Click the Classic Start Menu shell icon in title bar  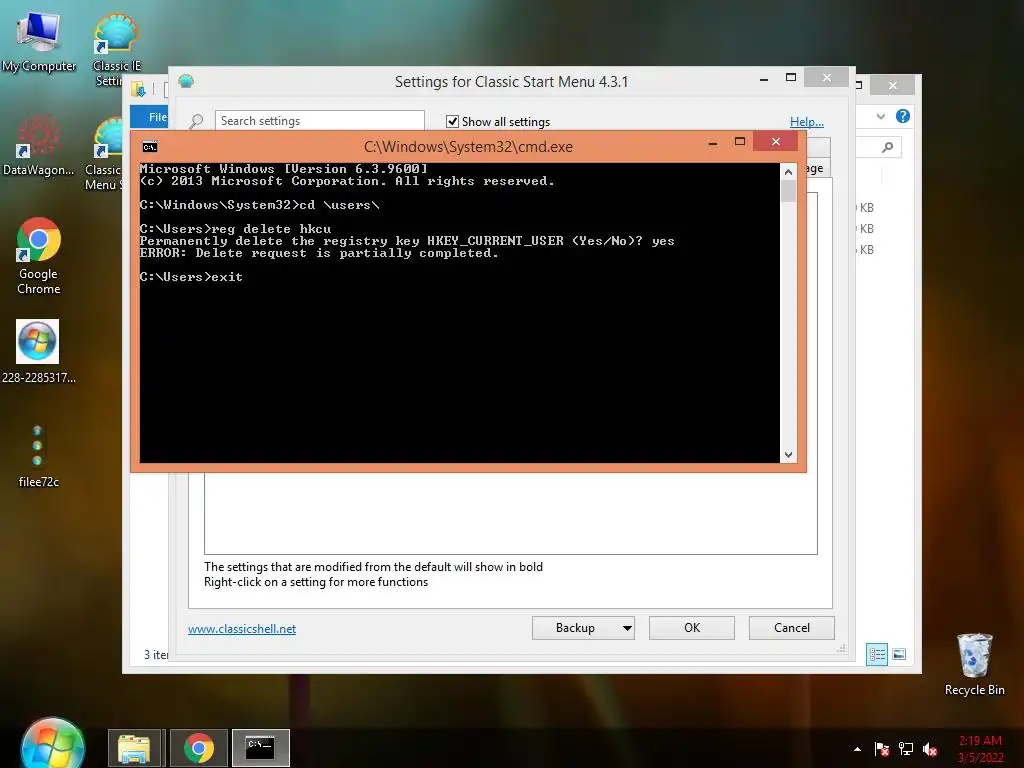pyautogui.click(x=186, y=81)
